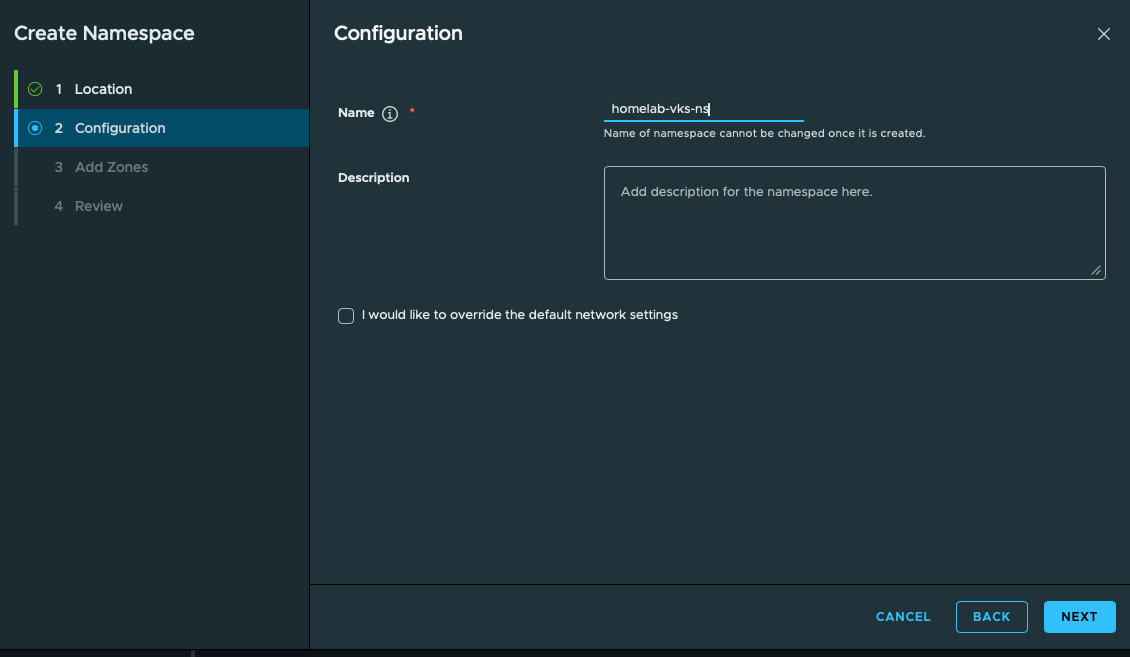1130x657 pixels.
Task: Click the Description label
Action: (x=373, y=178)
